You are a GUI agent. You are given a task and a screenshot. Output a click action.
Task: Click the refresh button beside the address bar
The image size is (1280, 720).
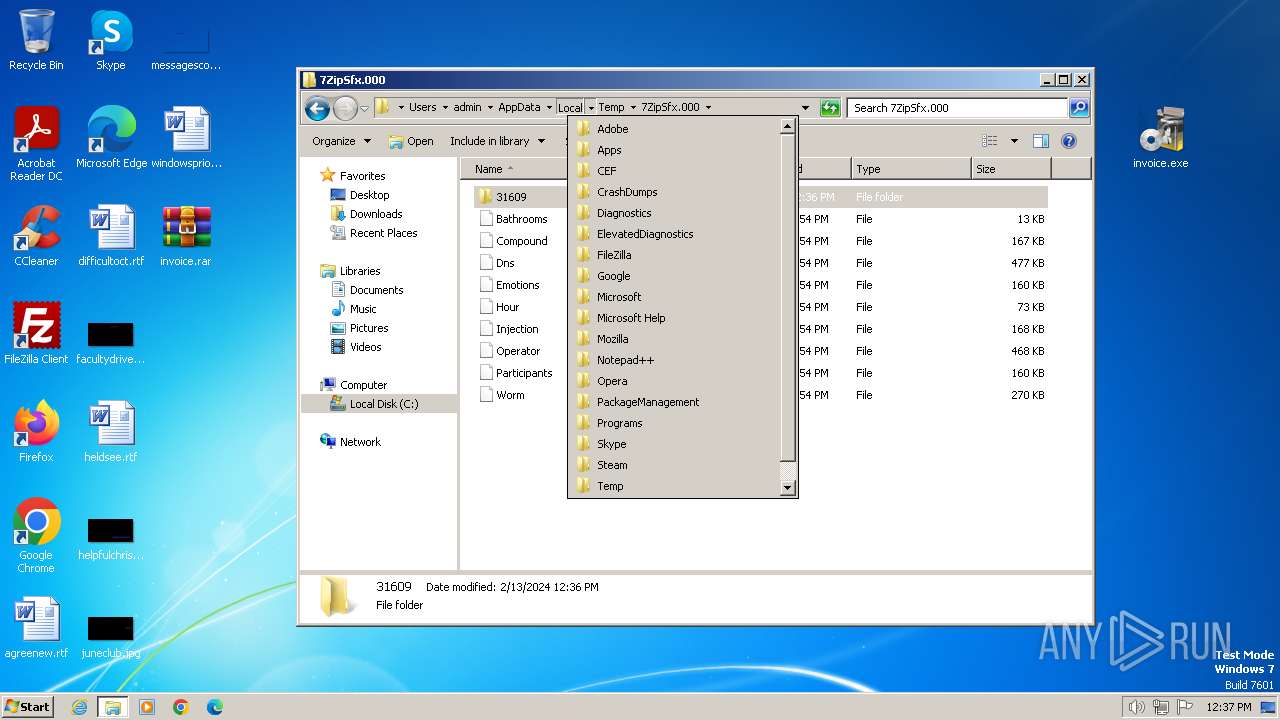[x=830, y=108]
